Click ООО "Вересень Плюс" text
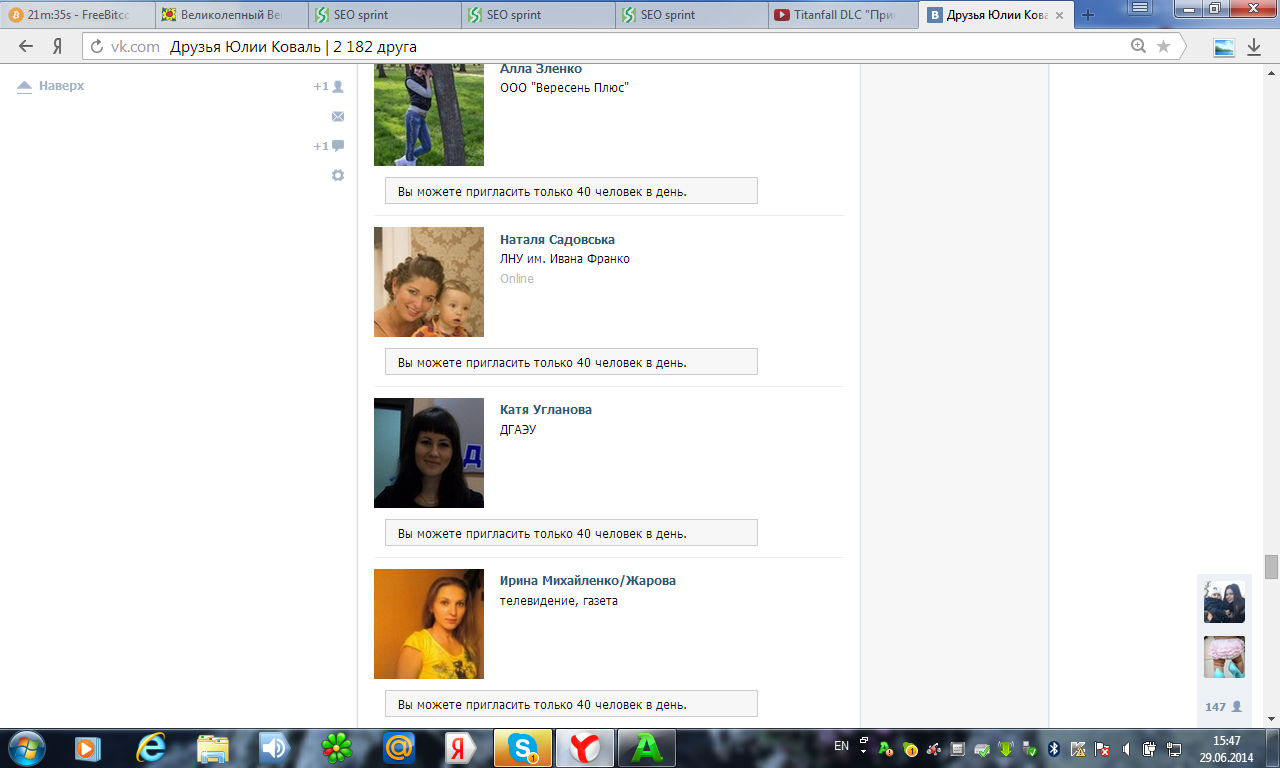This screenshot has width=1280, height=768. 565,88
